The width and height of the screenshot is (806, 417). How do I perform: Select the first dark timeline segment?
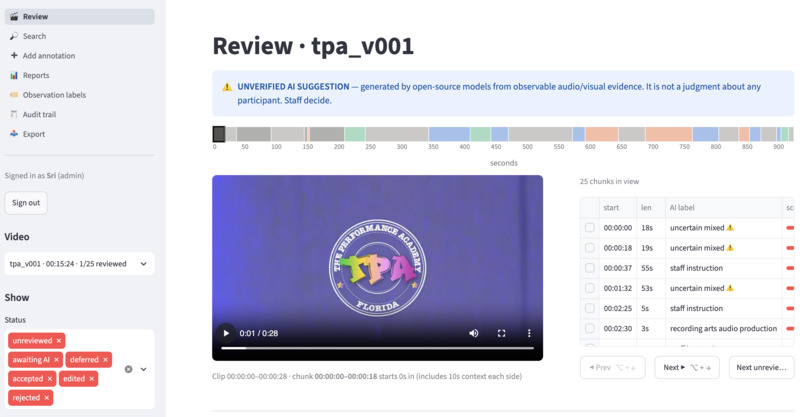point(219,134)
